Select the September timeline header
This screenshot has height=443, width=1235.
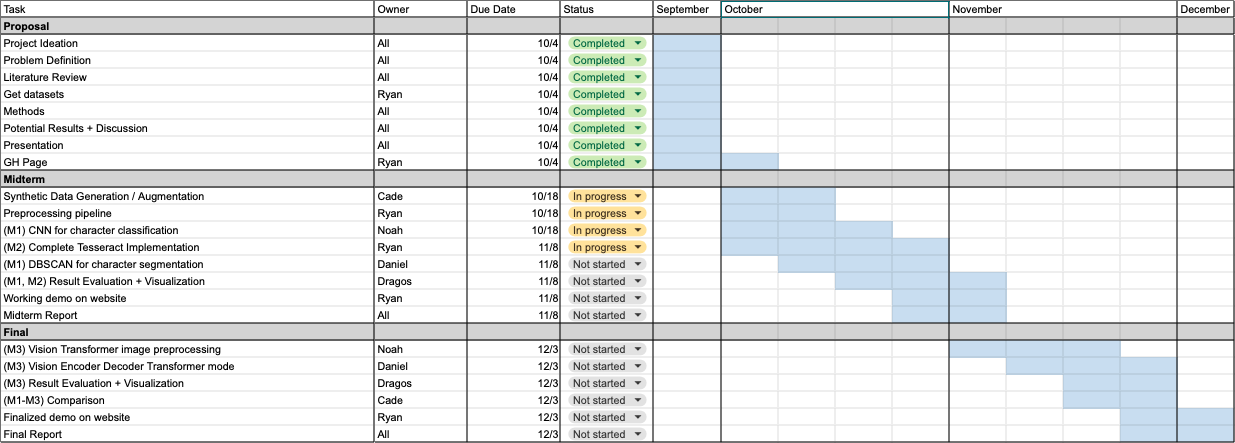687,9
